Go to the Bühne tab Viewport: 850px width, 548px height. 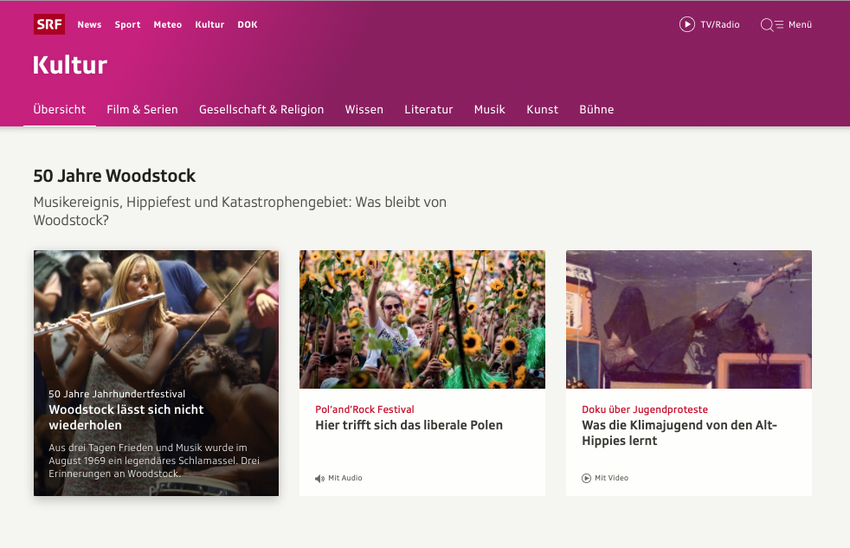tap(596, 109)
